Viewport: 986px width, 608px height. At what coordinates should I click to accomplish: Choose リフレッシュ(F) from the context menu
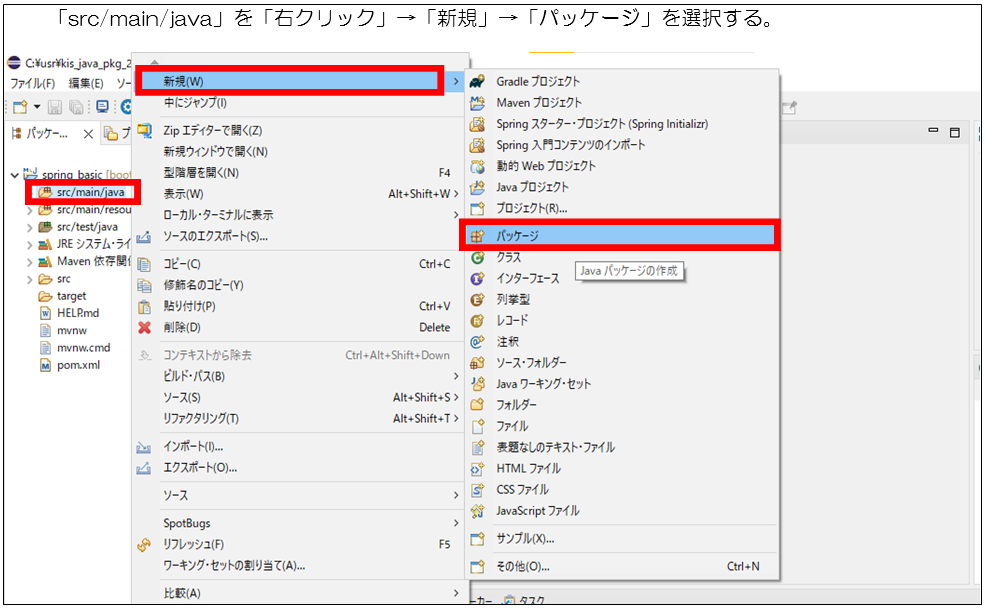tap(194, 544)
